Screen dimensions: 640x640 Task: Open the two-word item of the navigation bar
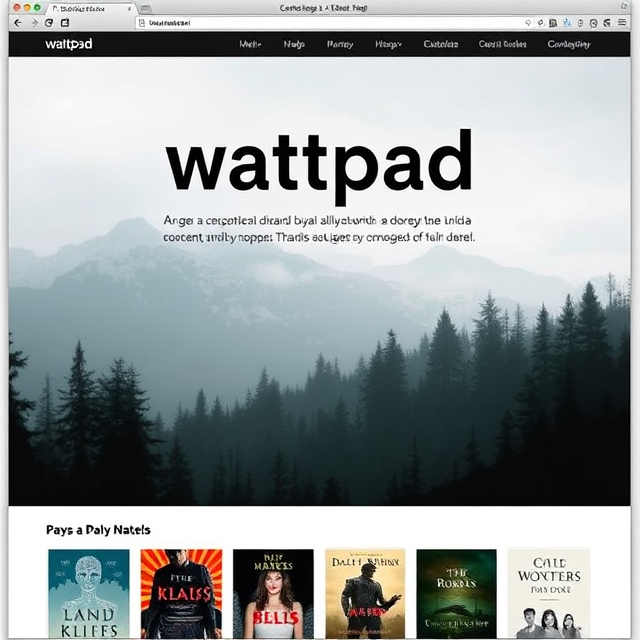coord(502,44)
